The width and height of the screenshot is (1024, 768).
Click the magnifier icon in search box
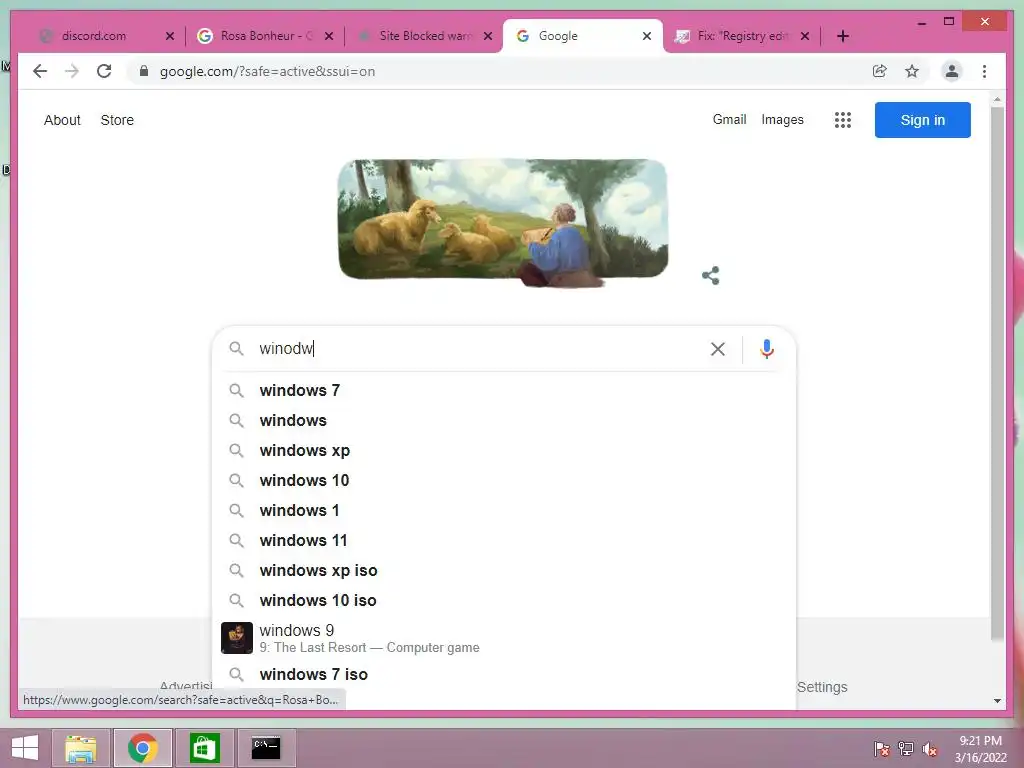[236, 349]
